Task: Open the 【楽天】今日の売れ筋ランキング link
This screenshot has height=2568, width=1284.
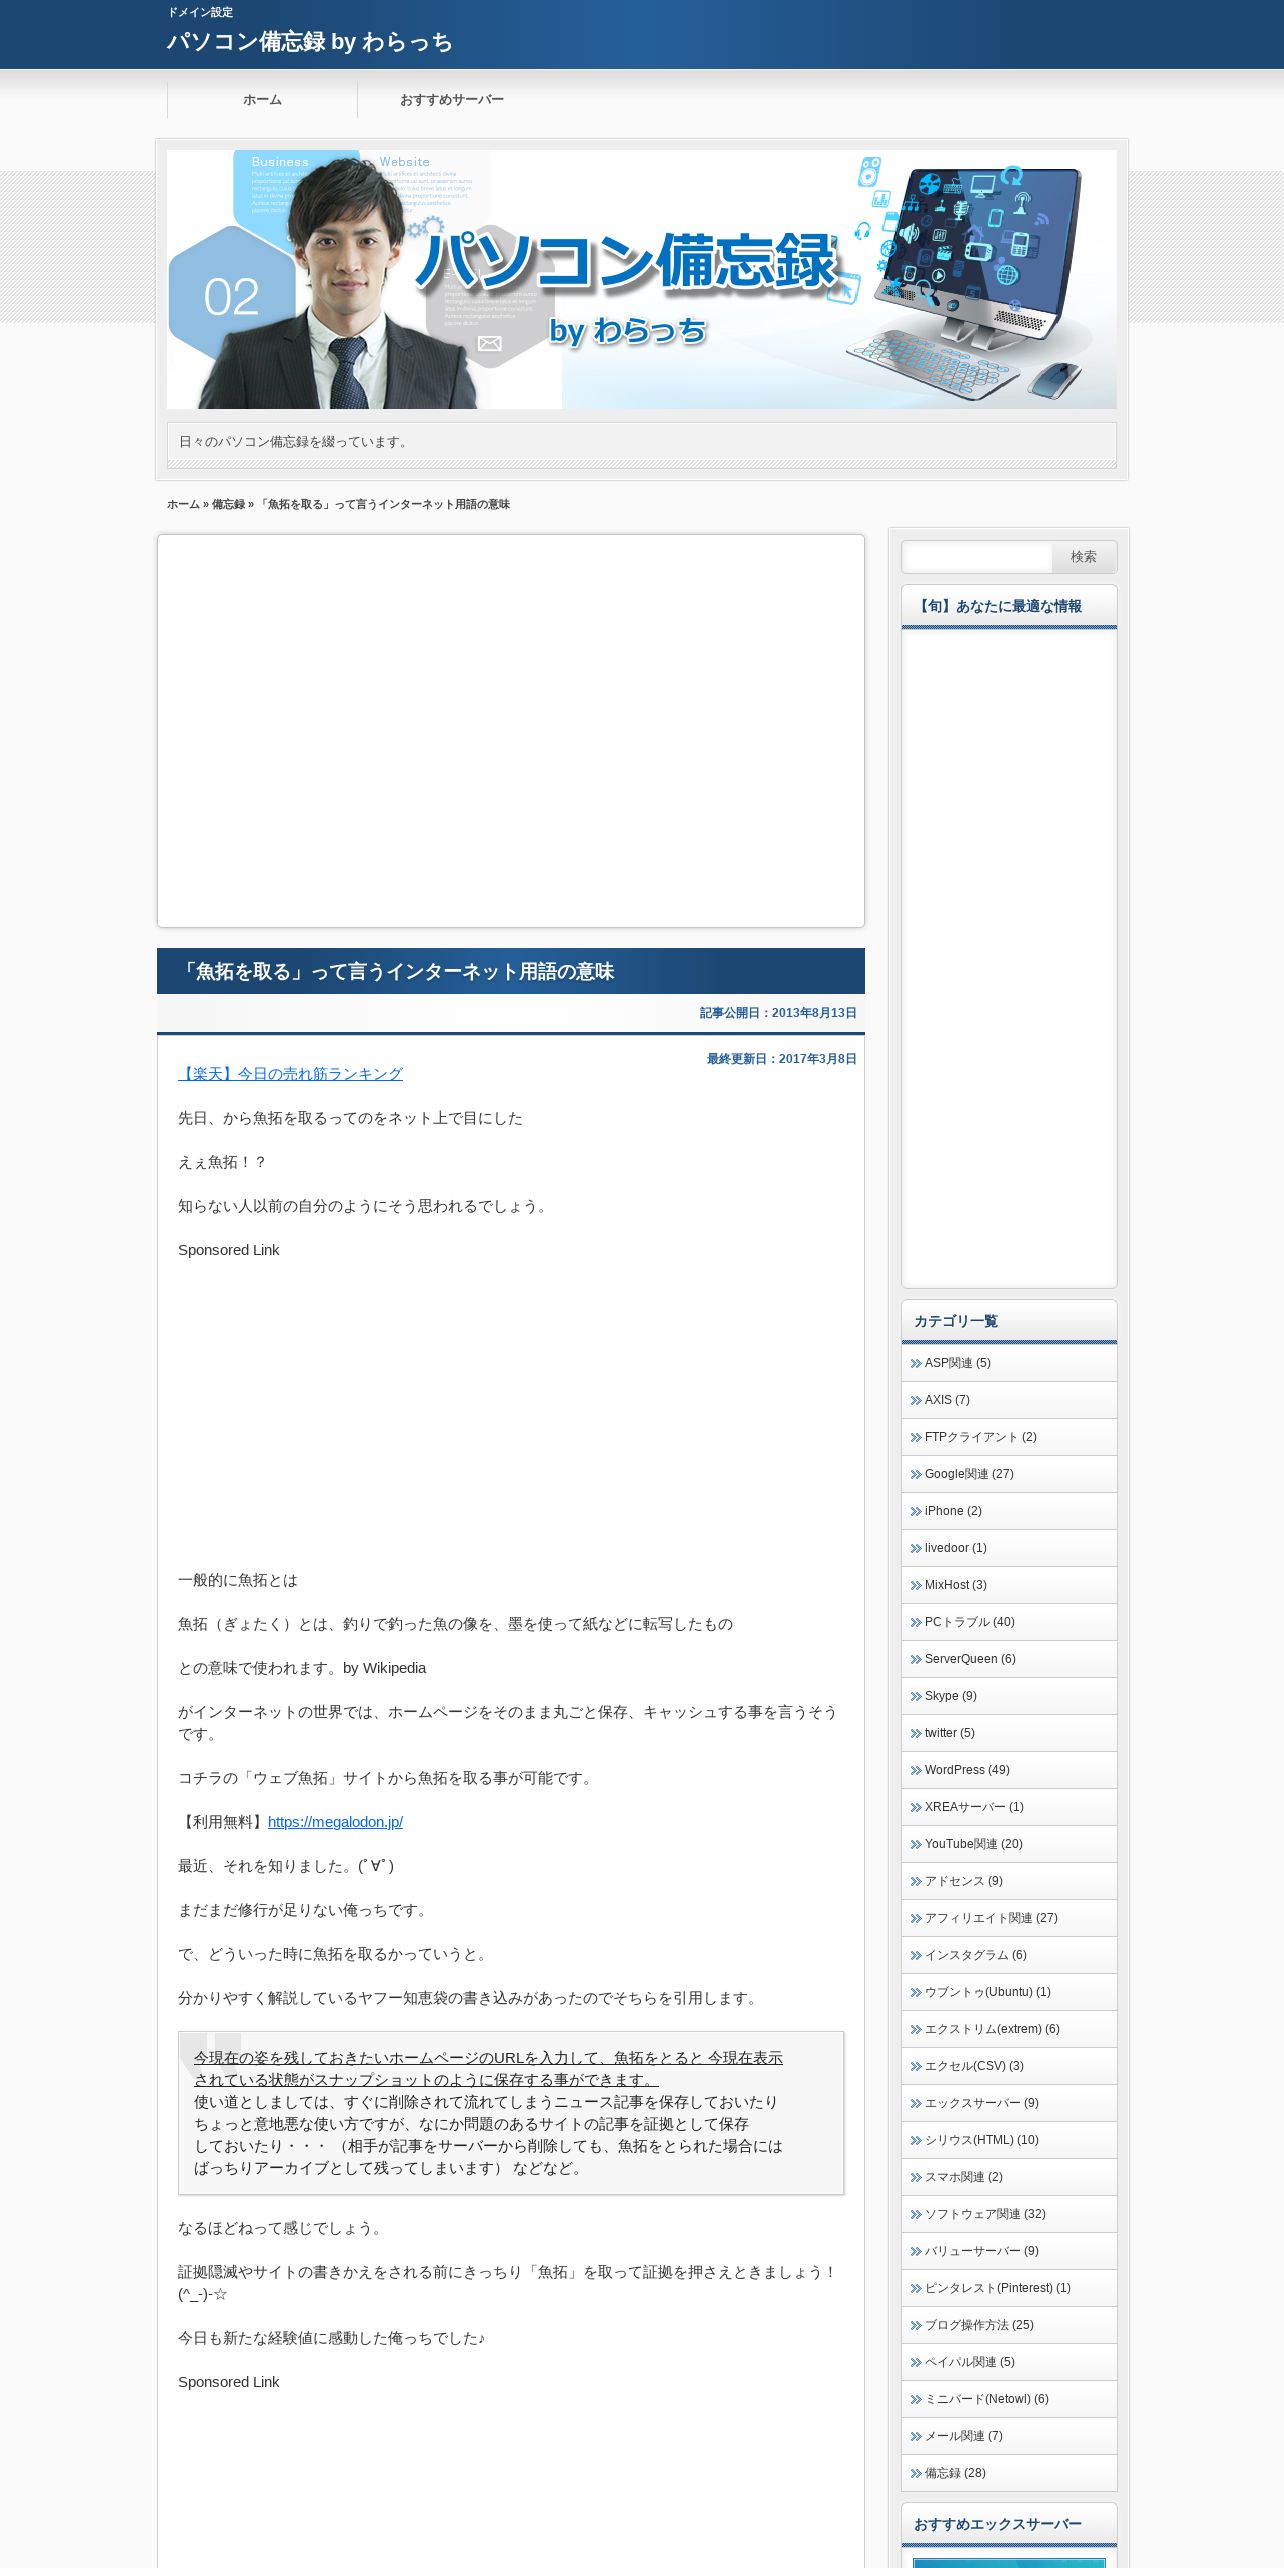Action: click(x=290, y=1074)
